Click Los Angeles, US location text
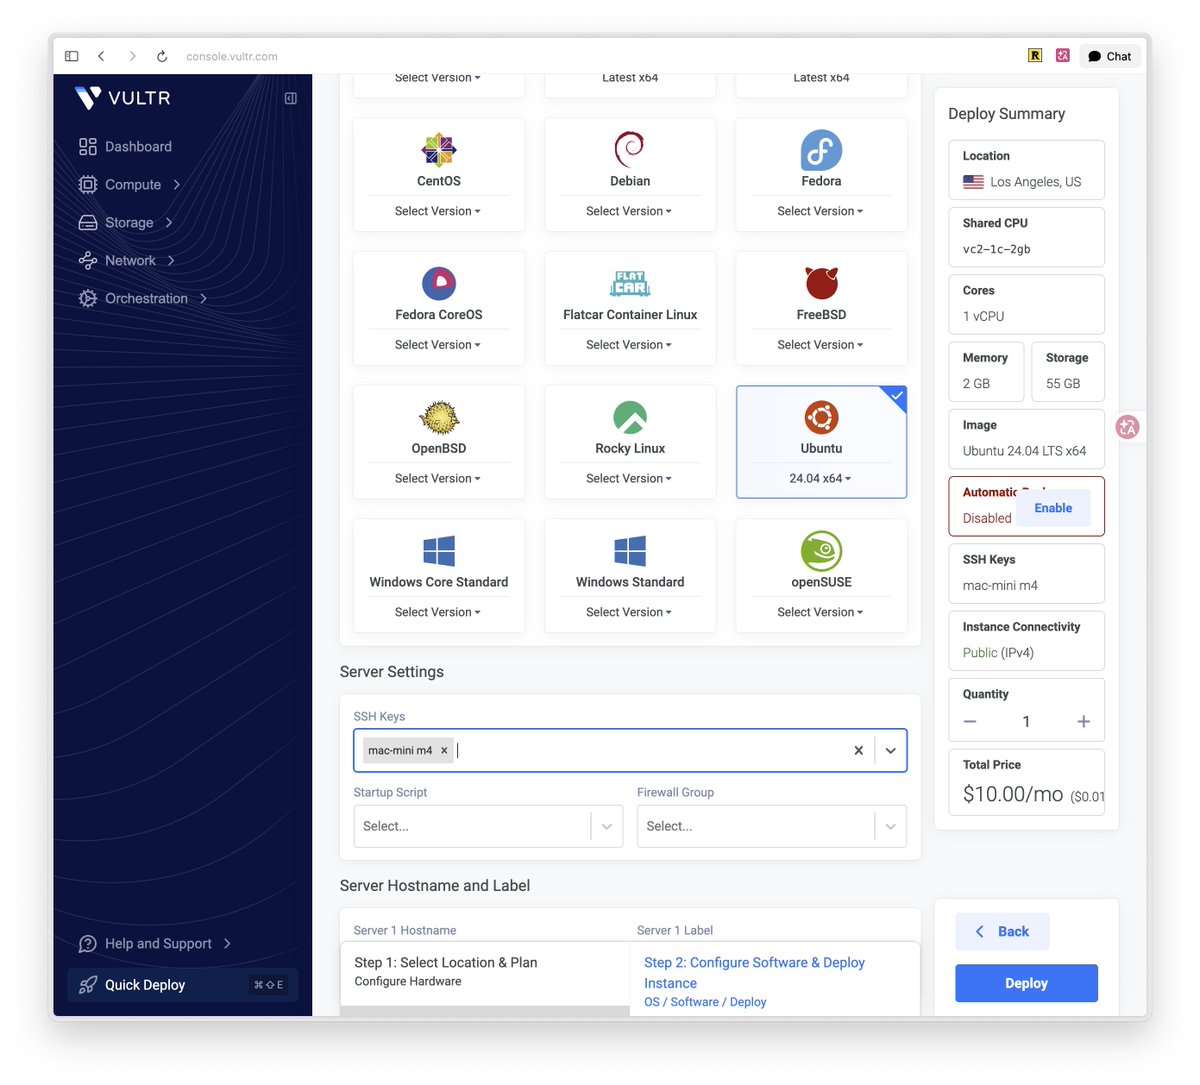Screen dimensions: 1200x1085 click(x=1035, y=182)
